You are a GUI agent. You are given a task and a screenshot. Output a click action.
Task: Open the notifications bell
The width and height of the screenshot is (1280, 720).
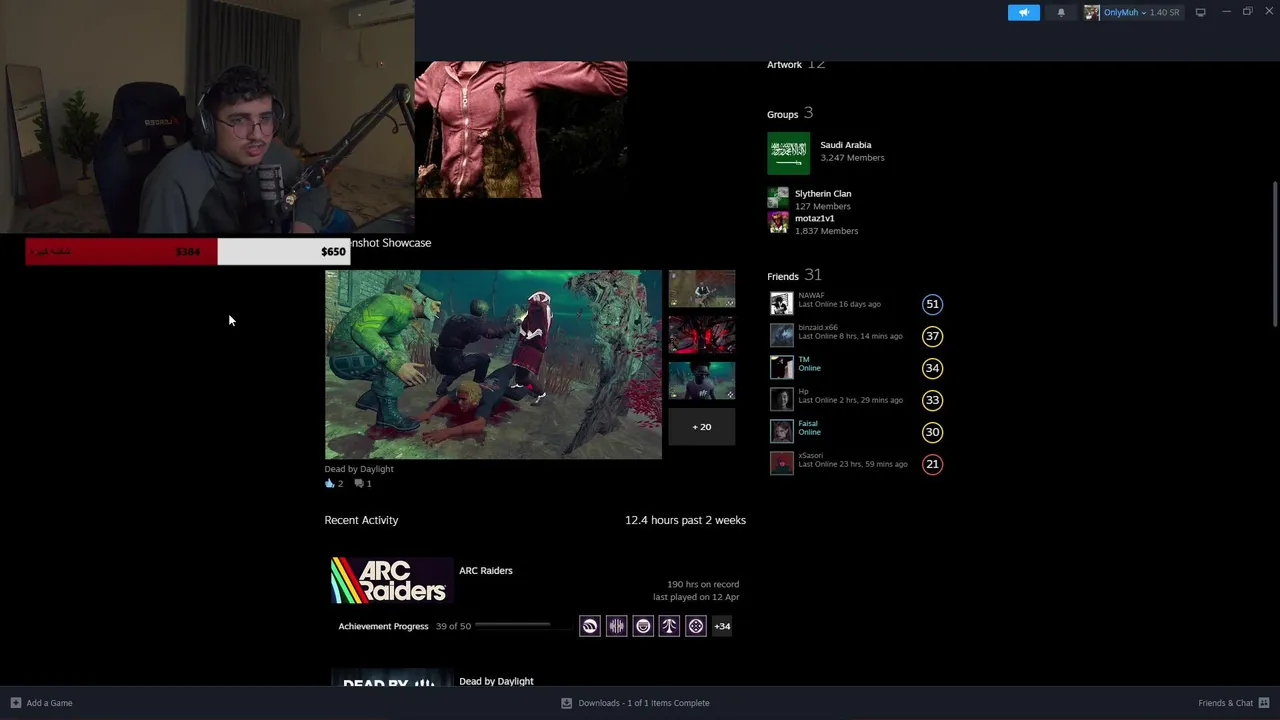tap(1061, 12)
